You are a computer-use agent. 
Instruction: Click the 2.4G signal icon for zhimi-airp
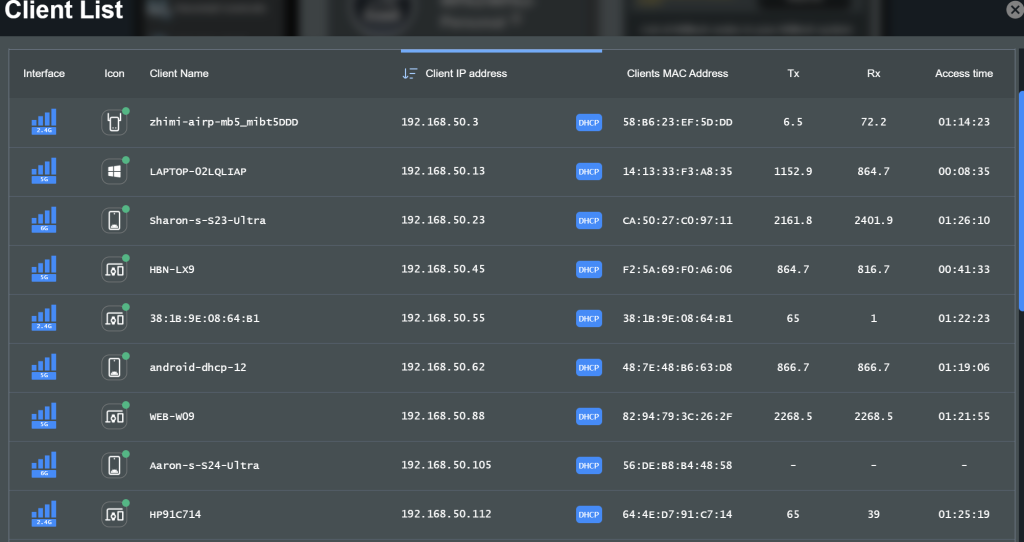[43, 122]
